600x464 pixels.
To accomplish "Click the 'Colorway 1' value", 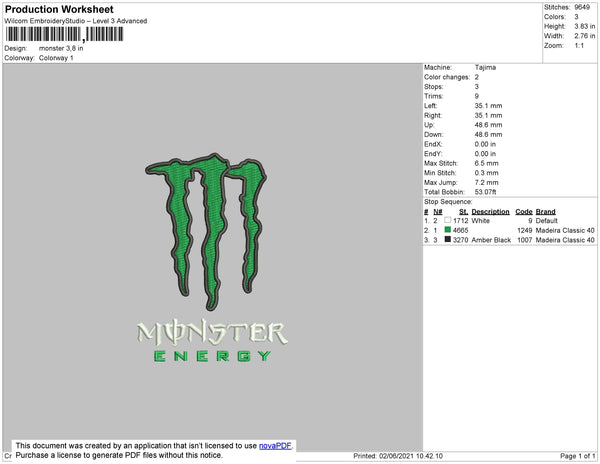I will click(x=56, y=58).
